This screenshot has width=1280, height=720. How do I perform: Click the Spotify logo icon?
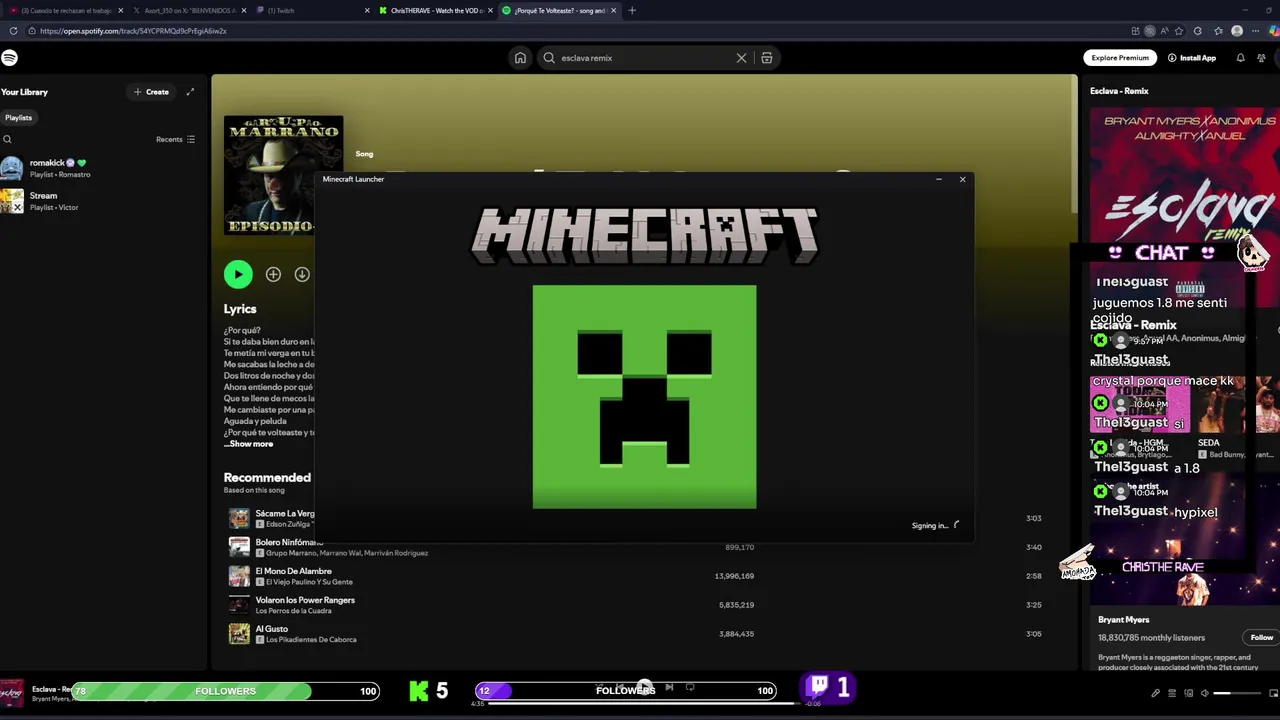(9, 58)
